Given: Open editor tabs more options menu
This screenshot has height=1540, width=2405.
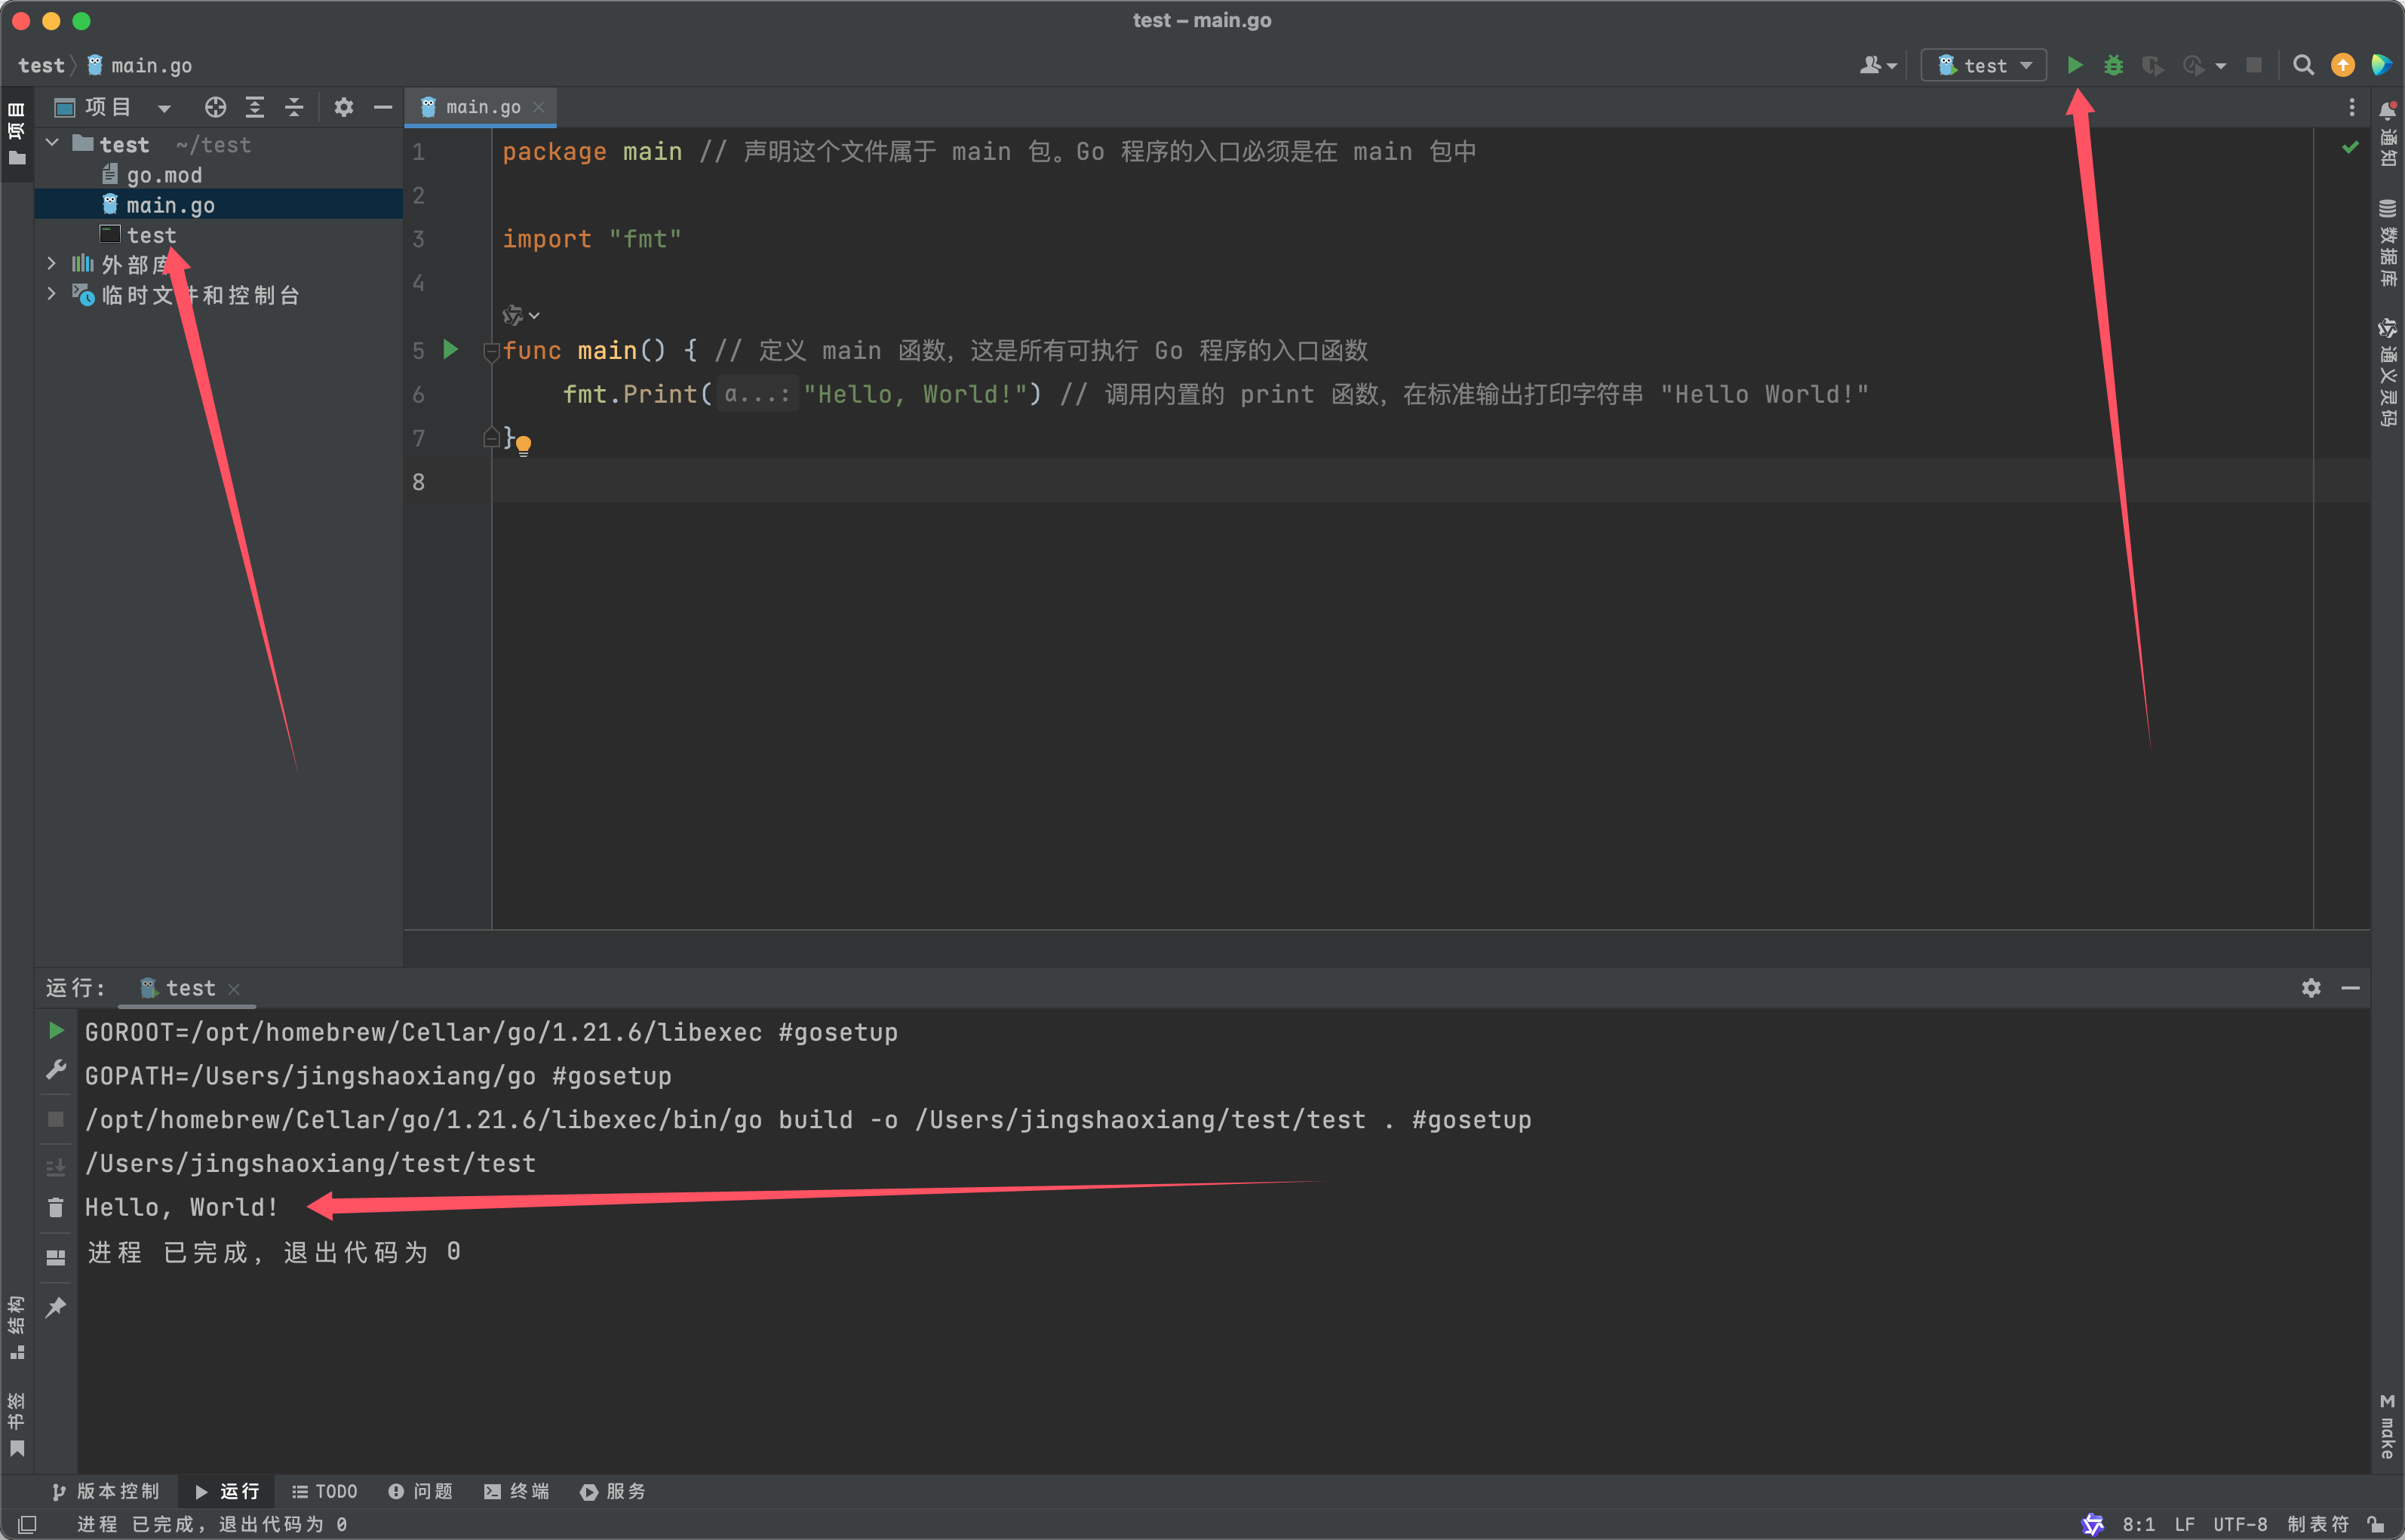Looking at the screenshot, I should click(x=2352, y=107).
